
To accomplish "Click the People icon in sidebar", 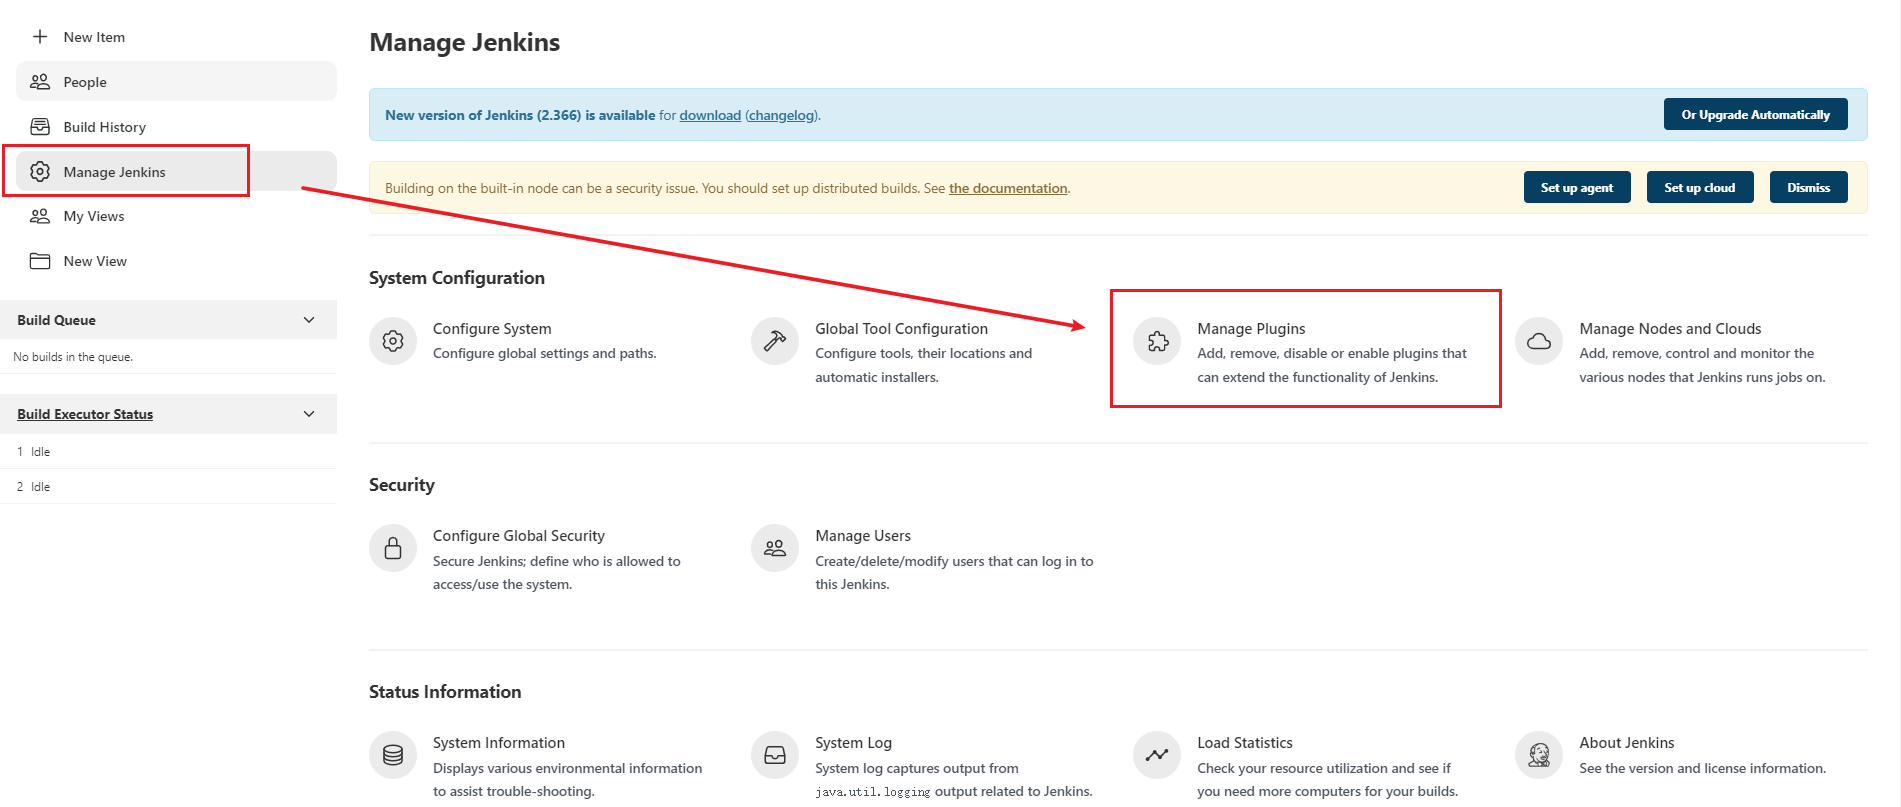I will click(40, 82).
